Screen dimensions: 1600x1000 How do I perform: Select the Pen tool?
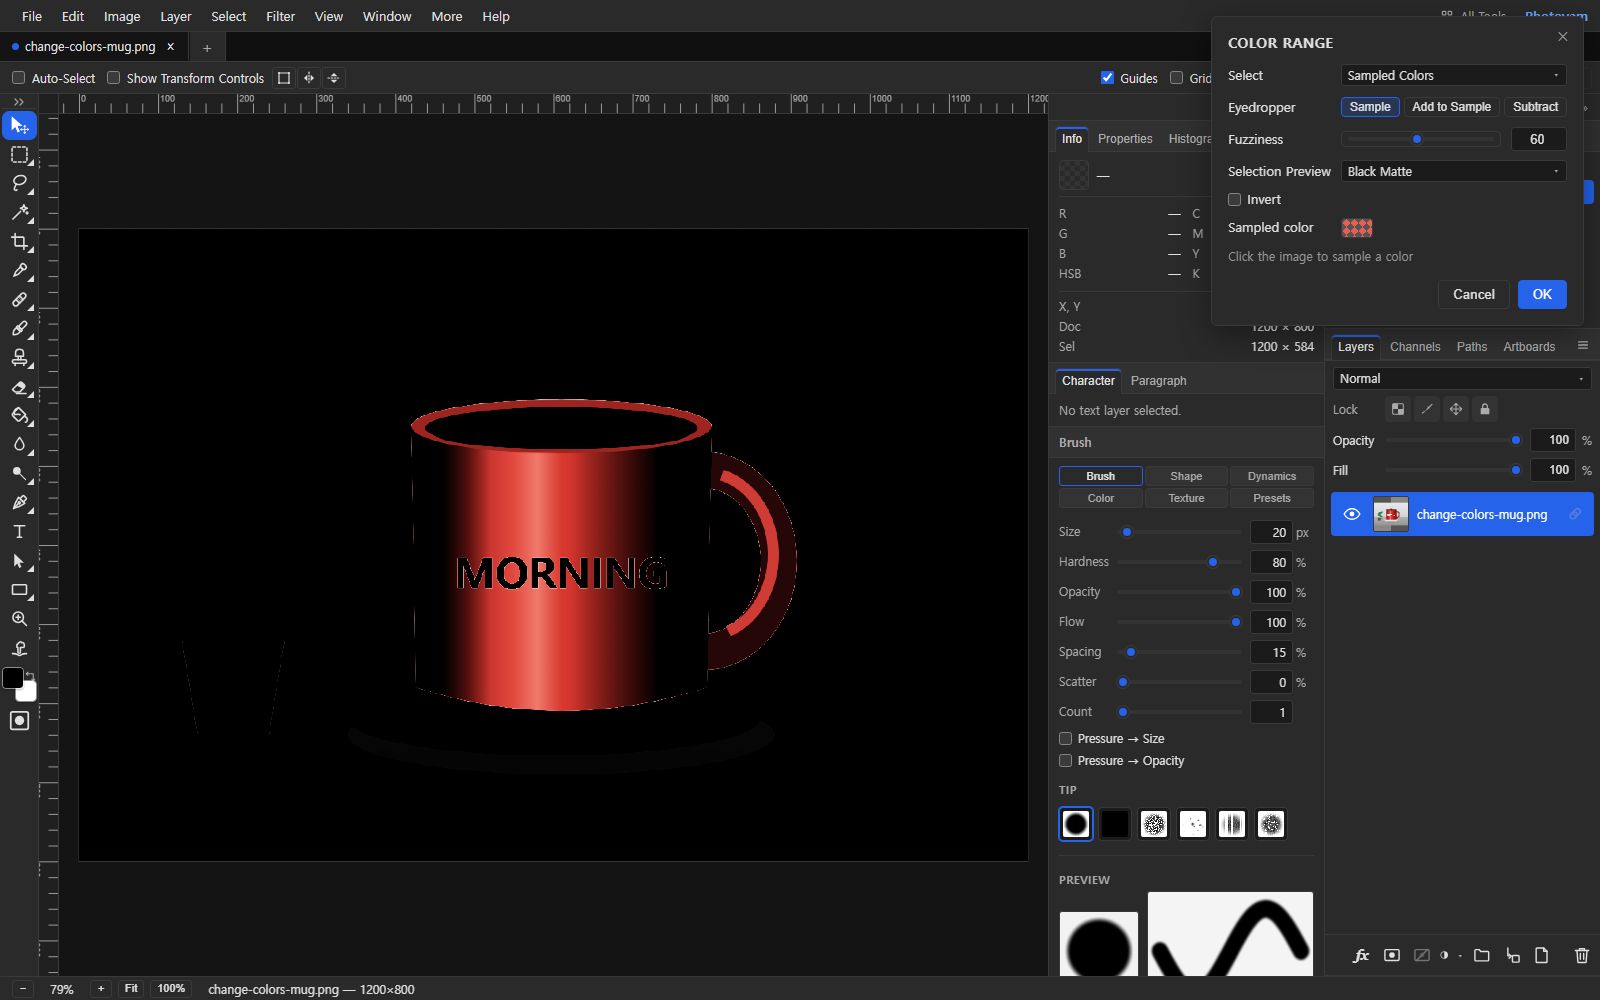(19, 502)
